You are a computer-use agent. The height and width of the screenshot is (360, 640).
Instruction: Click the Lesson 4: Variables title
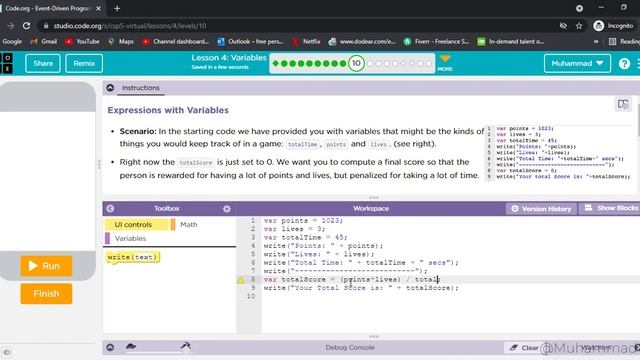coord(229,58)
